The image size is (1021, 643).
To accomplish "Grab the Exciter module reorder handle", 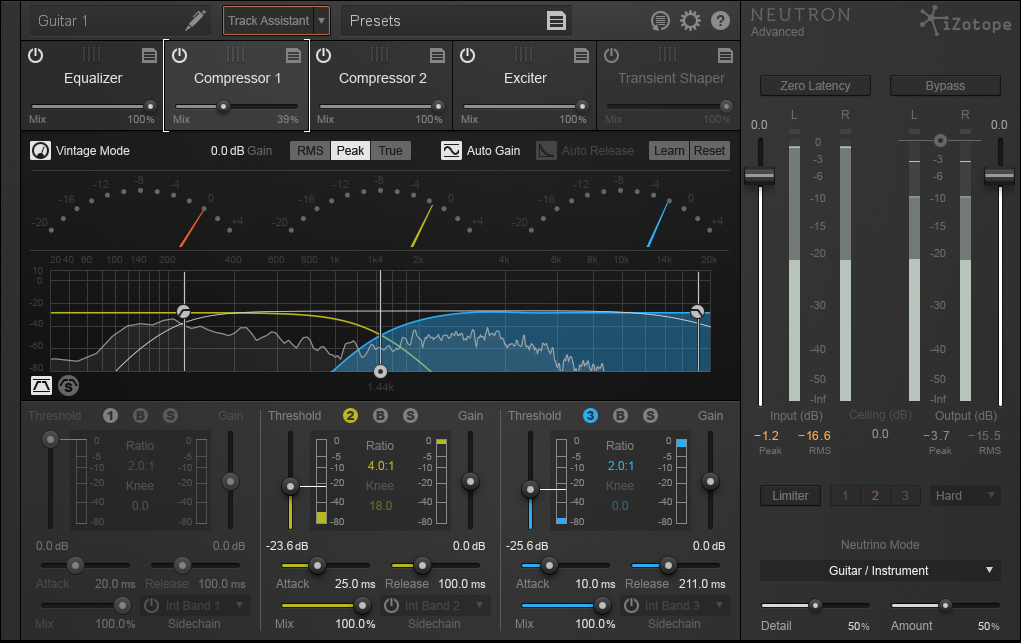I will point(524,54).
